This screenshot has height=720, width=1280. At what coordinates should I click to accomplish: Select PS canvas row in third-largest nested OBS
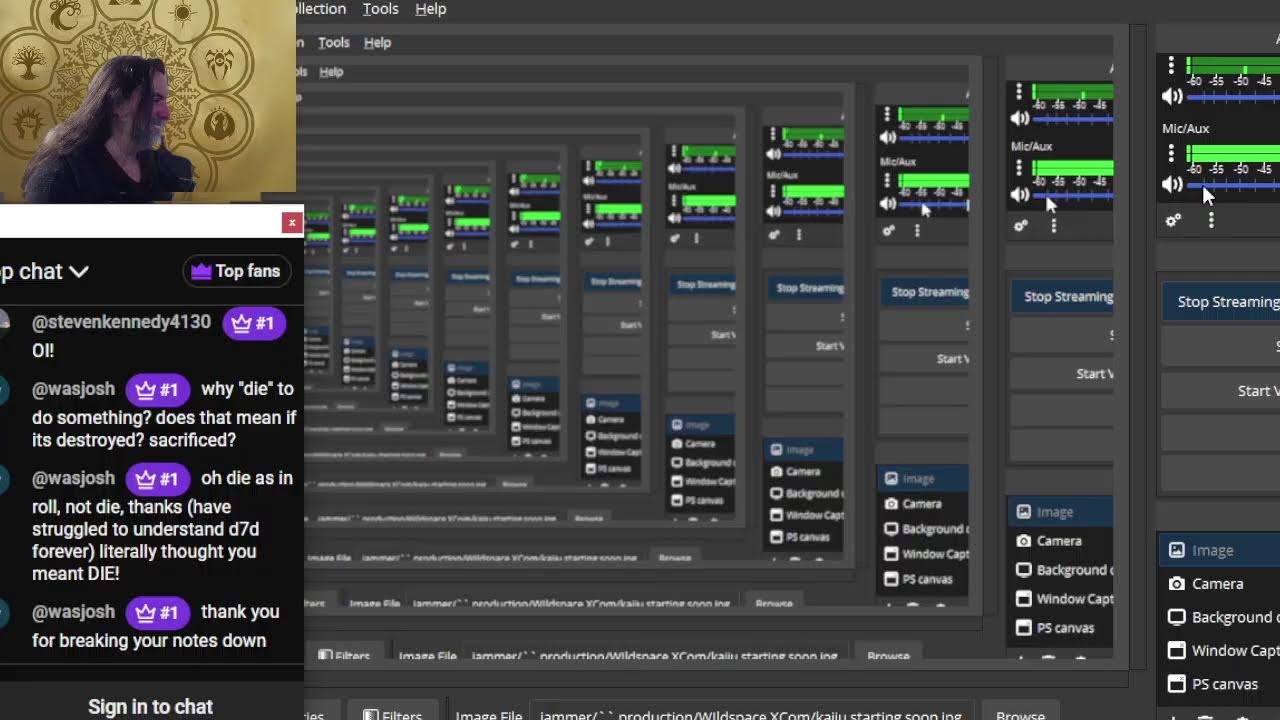tap(924, 579)
